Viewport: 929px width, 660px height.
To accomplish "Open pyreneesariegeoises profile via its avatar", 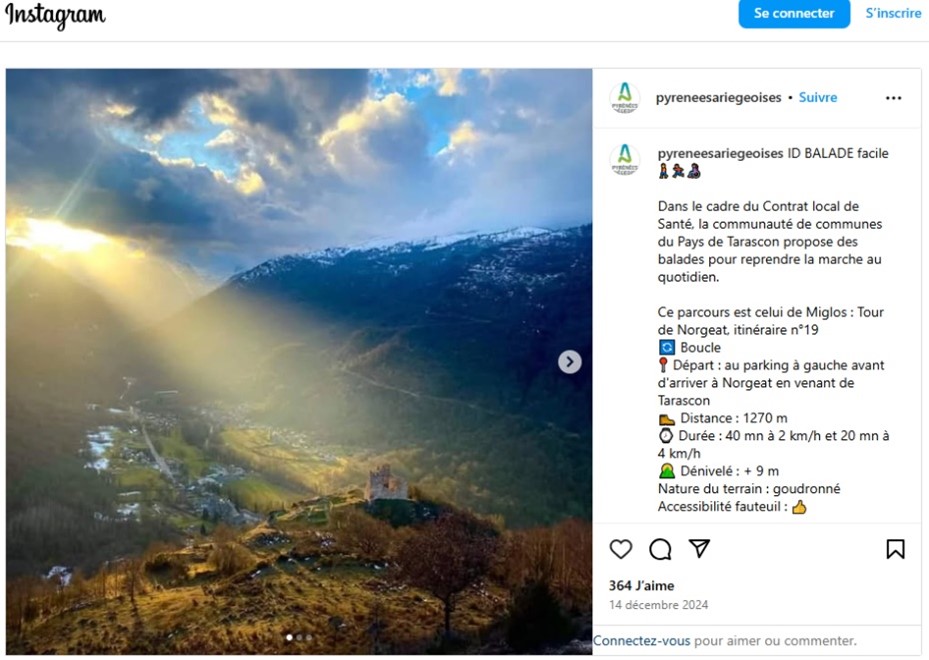I will [625, 97].
